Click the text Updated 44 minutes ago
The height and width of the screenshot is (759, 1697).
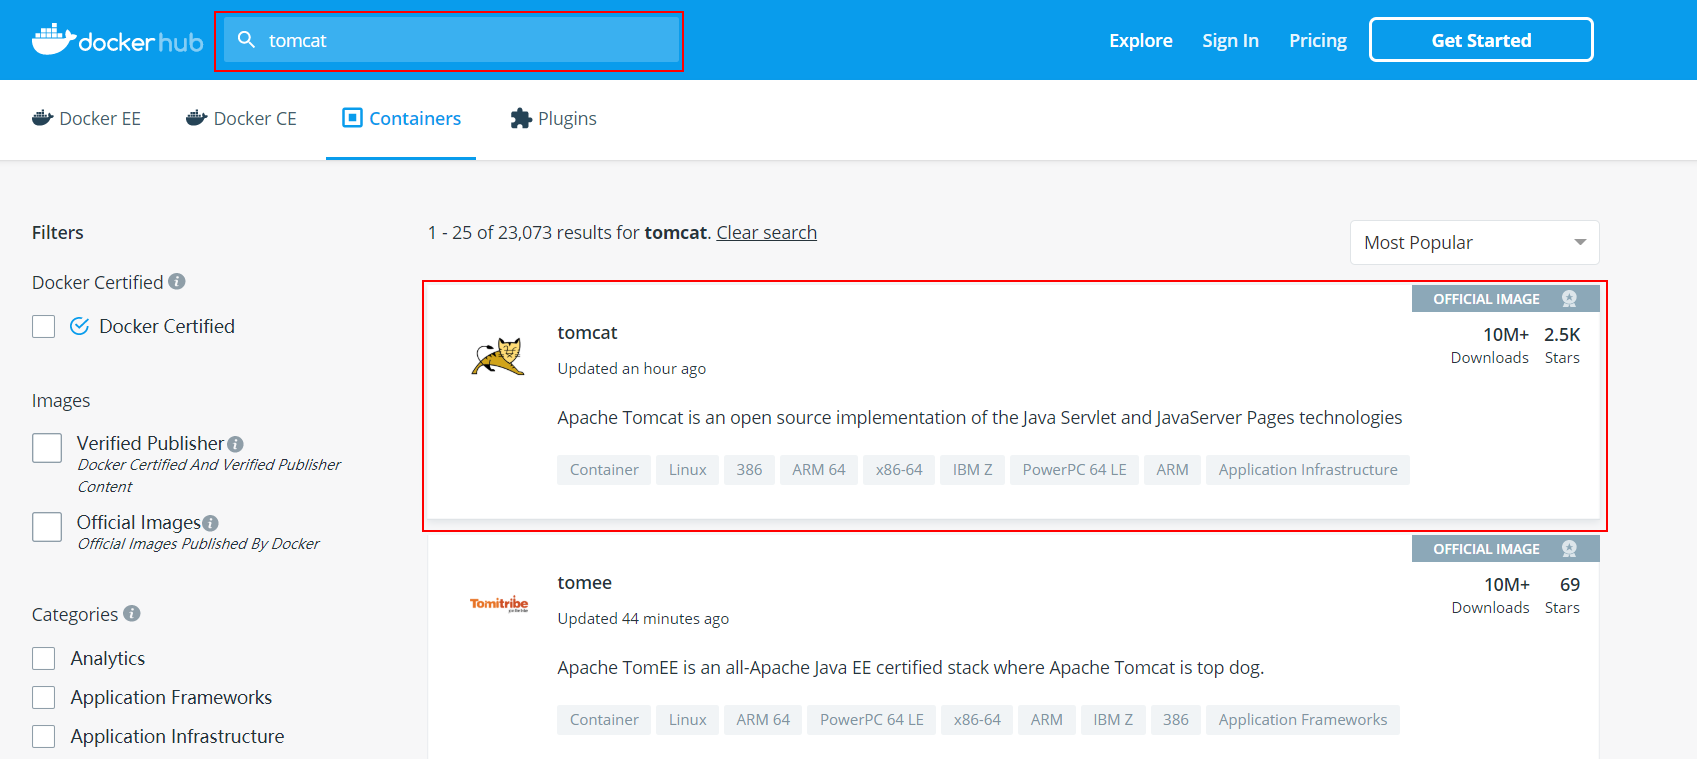[x=643, y=619]
